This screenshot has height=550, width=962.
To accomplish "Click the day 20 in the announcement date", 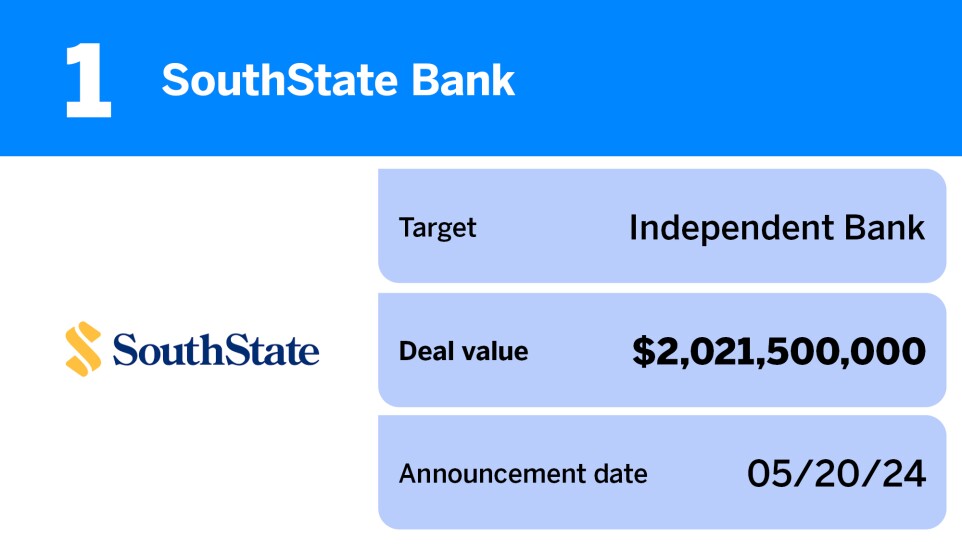I will tap(837, 473).
